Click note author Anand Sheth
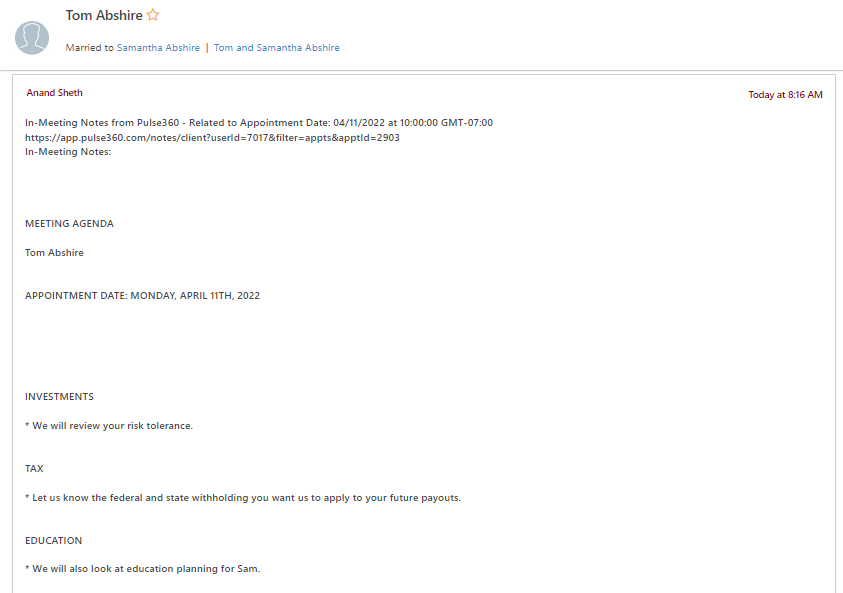The height and width of the screenshot is (593, 843). coord(54,92)
